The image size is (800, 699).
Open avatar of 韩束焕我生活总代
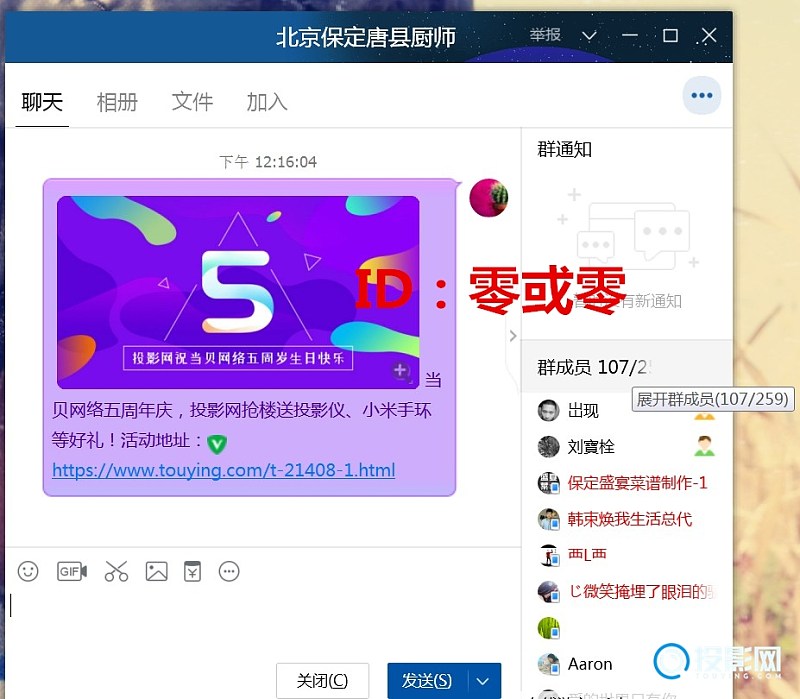548,519
